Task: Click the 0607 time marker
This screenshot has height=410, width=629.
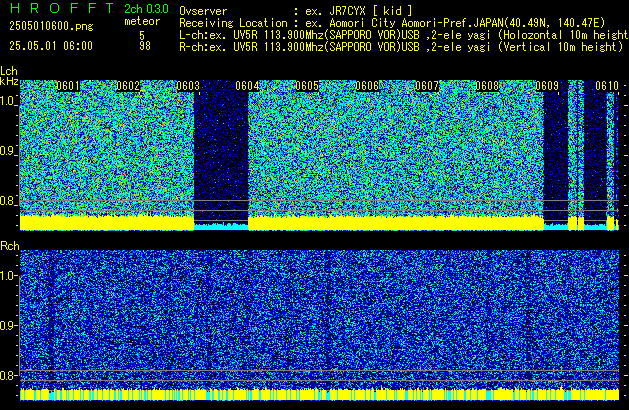Action: [x=427, y=86]
